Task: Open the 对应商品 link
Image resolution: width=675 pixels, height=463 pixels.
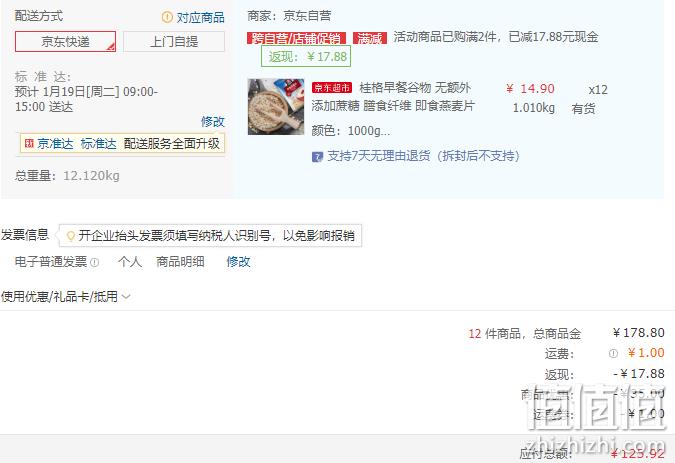Action: click(x=201, y=17)
